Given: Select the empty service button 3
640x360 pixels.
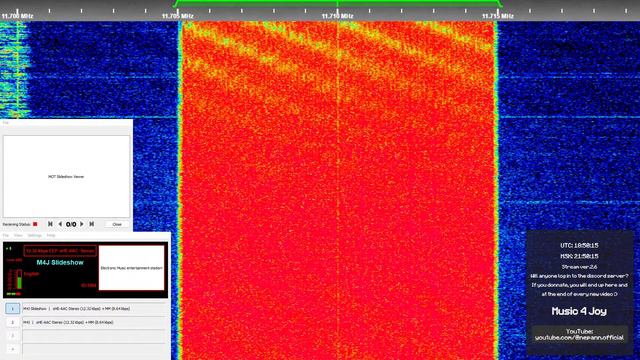Looking at the screenshot, I should [13, 336].
